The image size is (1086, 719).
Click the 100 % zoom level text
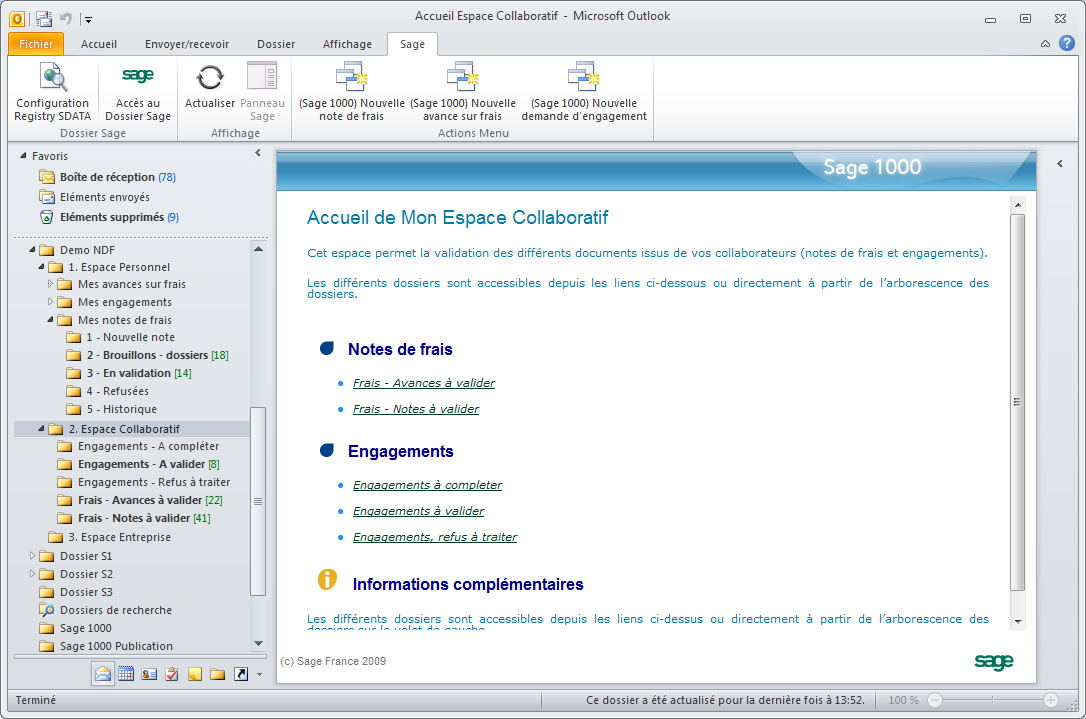903,700
